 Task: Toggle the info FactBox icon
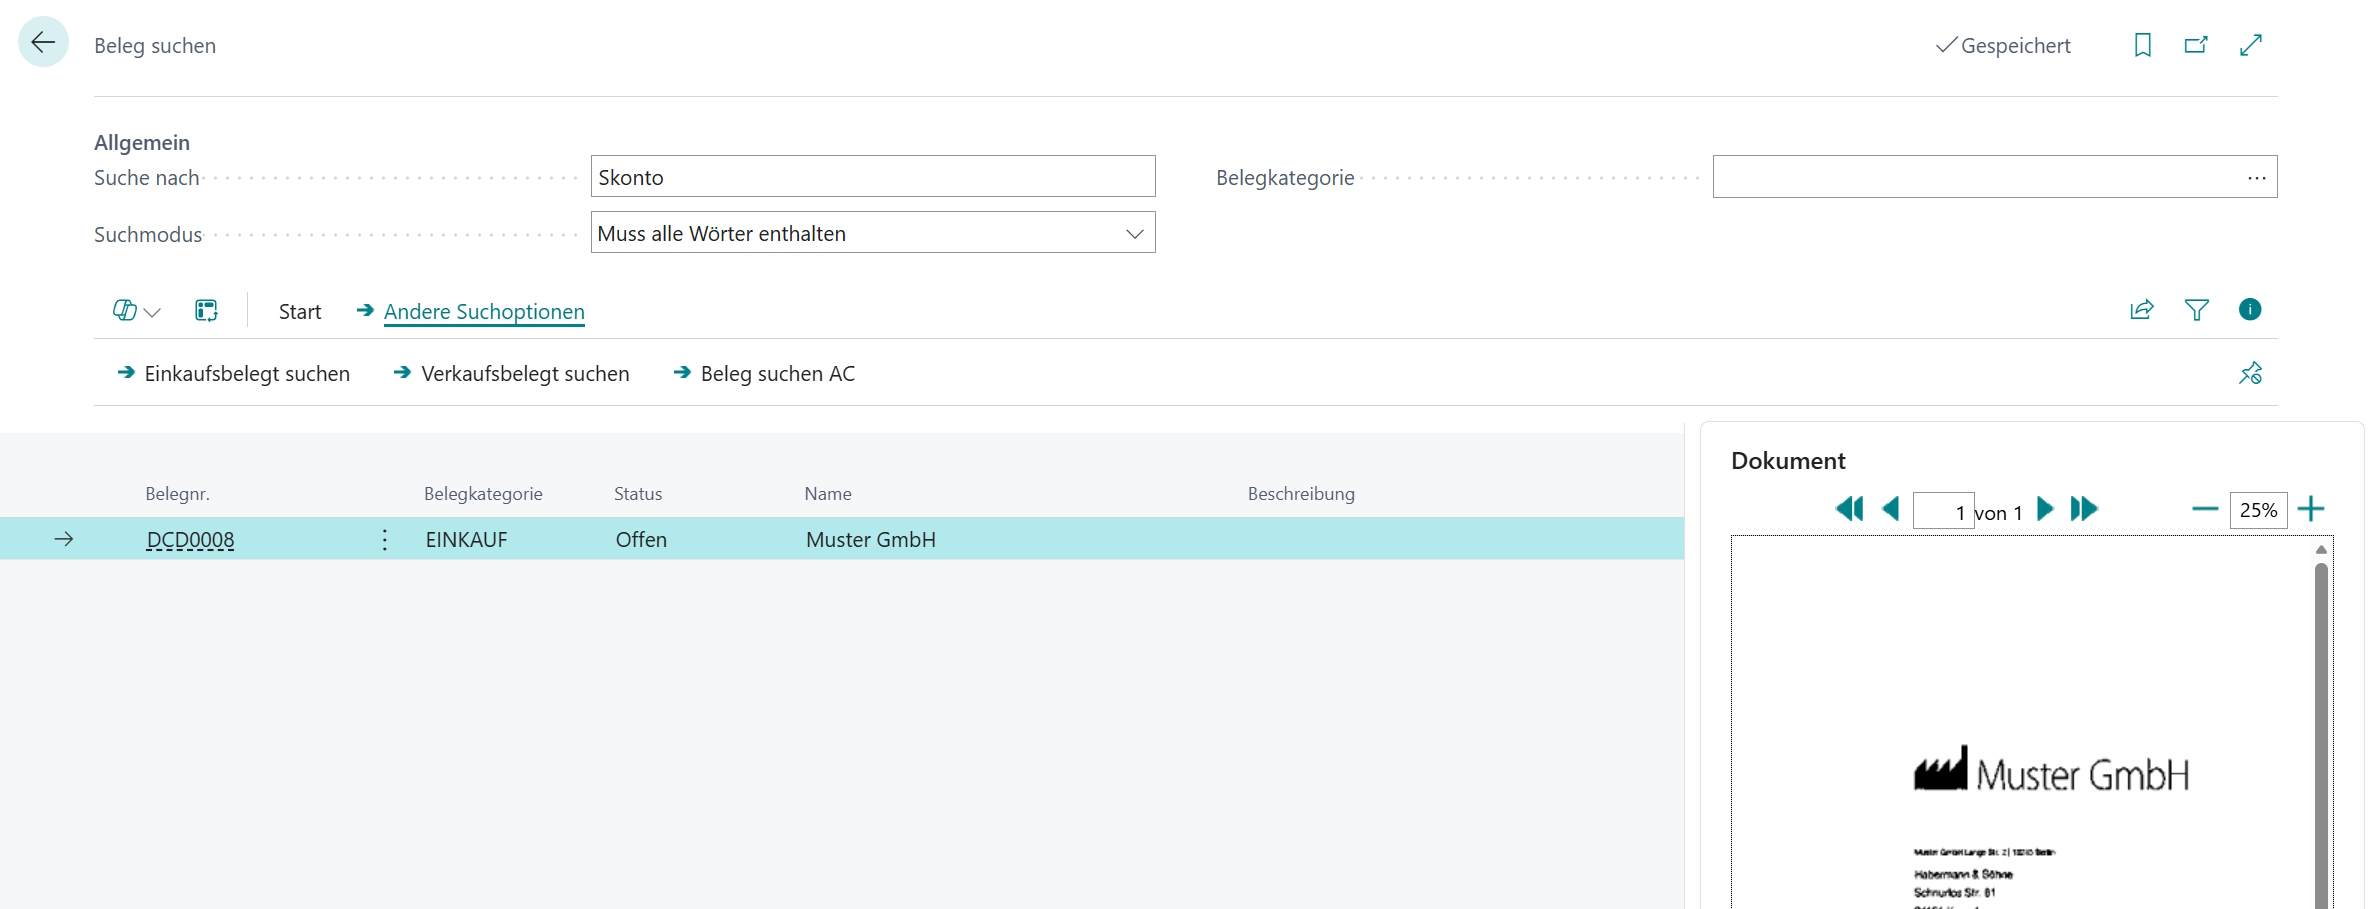click(2250, 310)
